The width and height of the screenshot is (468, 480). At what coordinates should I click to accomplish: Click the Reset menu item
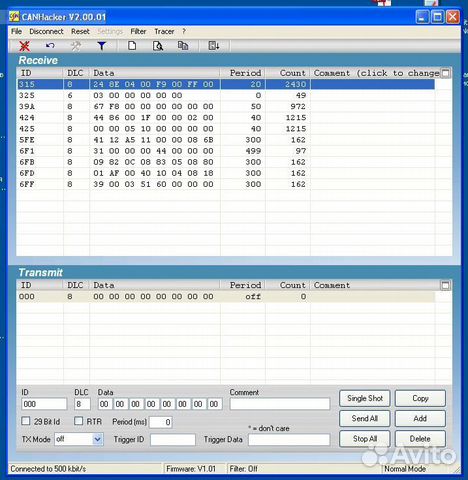80,31
